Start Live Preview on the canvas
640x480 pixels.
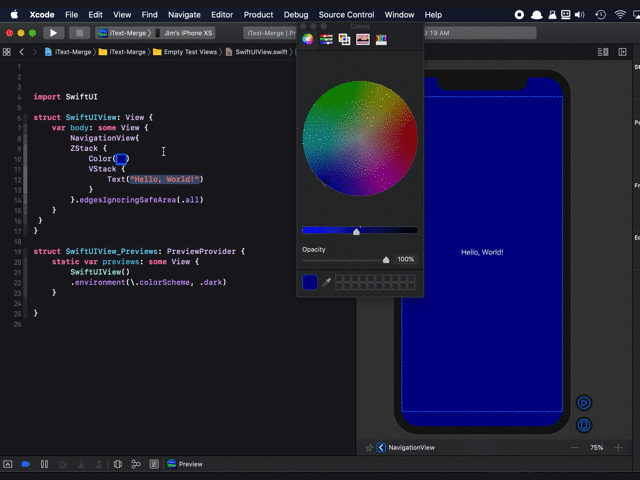tap(584, 403)
